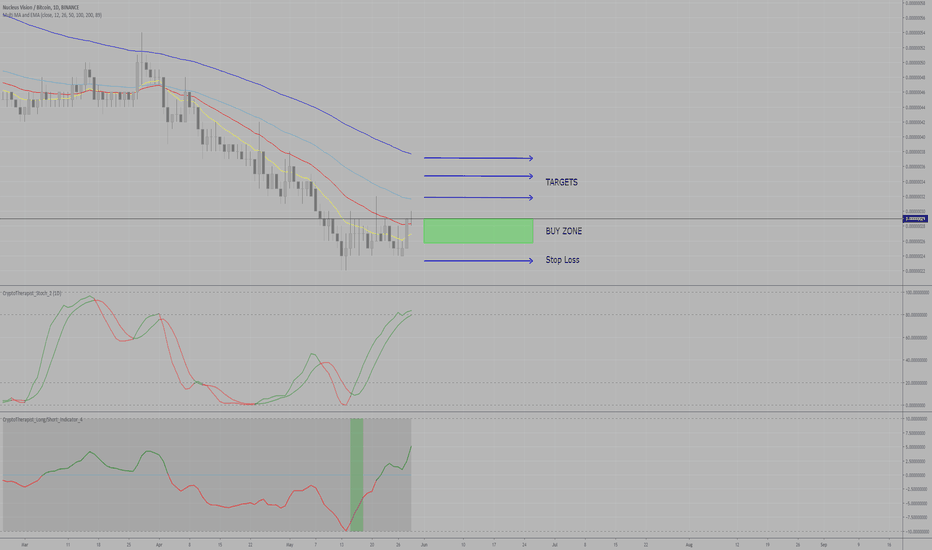Click the 80.00000000 Stoch scale label

[x=917, y=315]
